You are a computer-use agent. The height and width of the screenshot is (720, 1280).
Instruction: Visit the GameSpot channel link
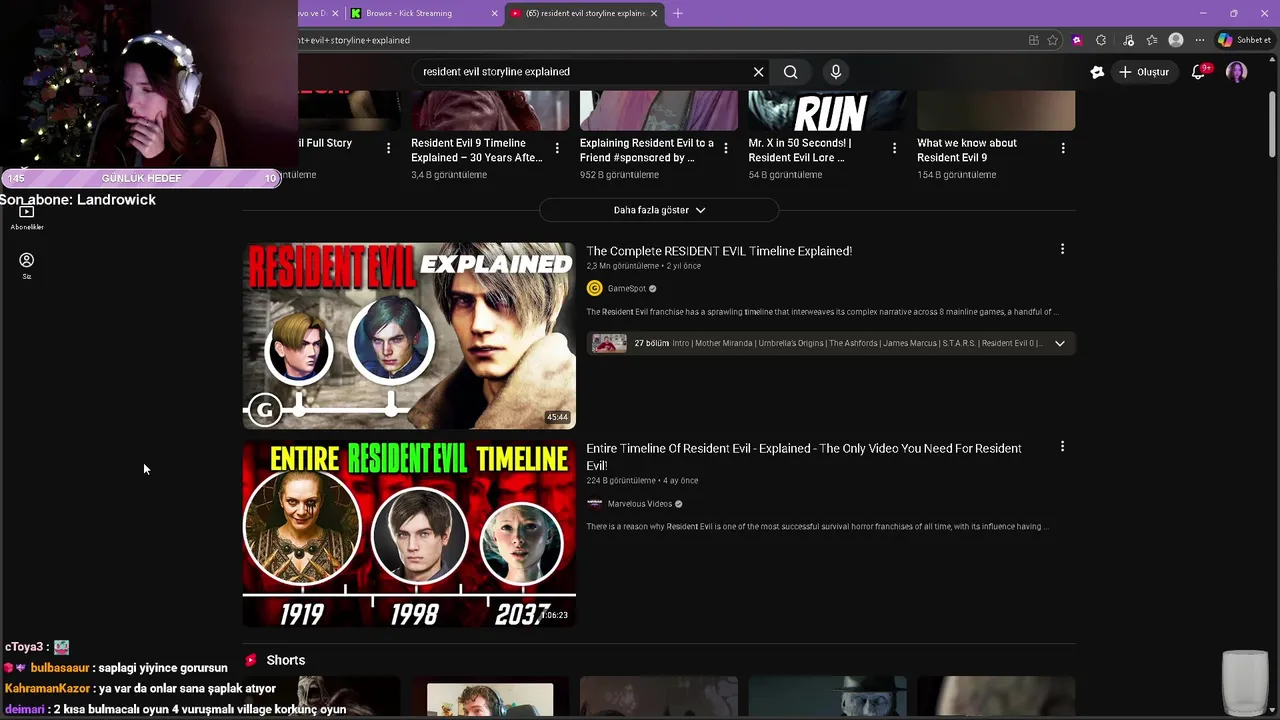(627, 289)
